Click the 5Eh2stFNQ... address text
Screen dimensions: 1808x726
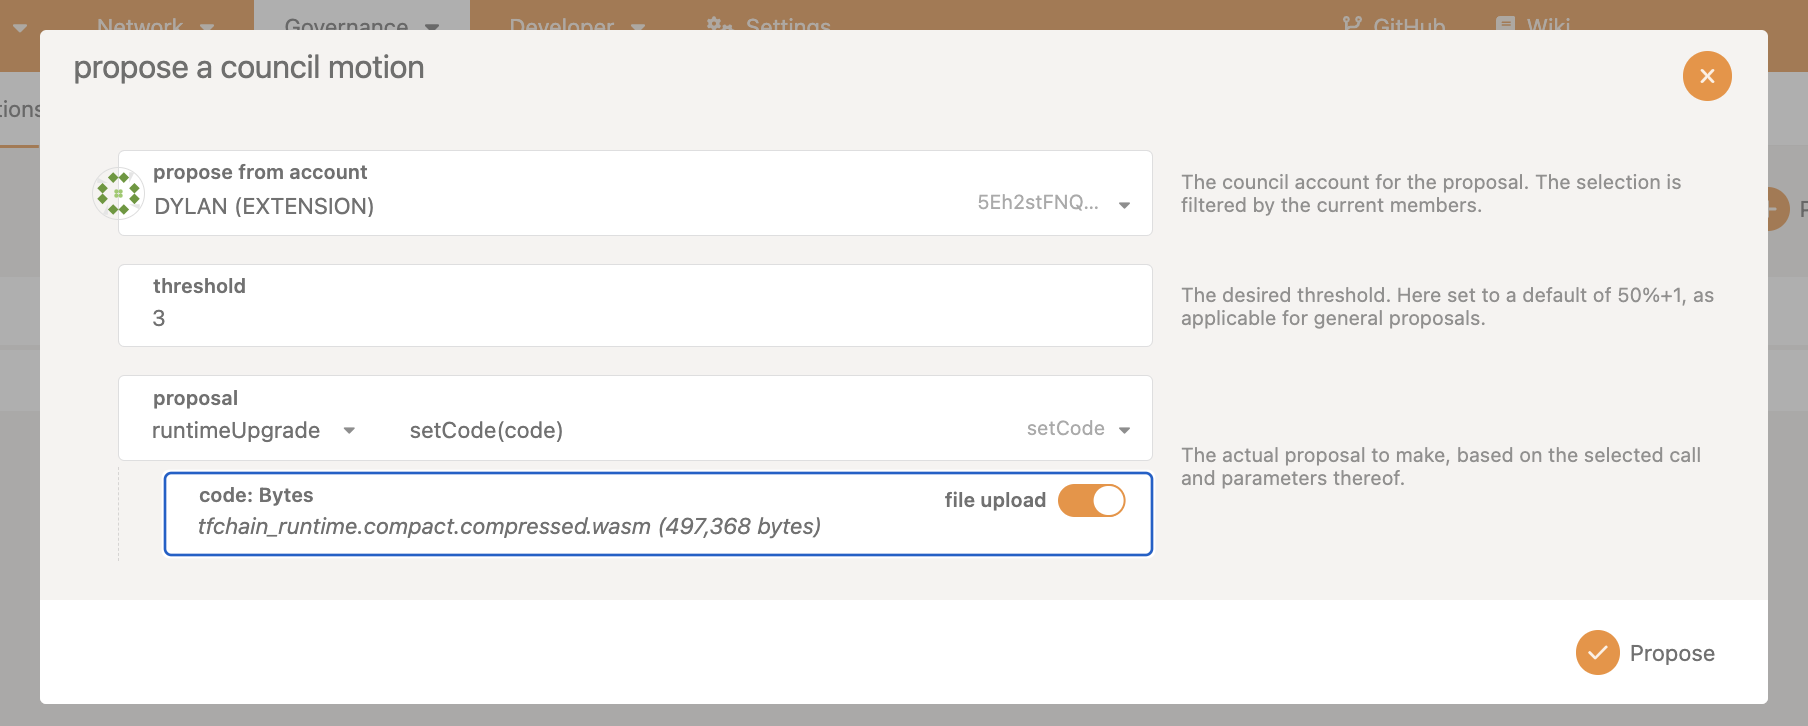(1038, 202)
